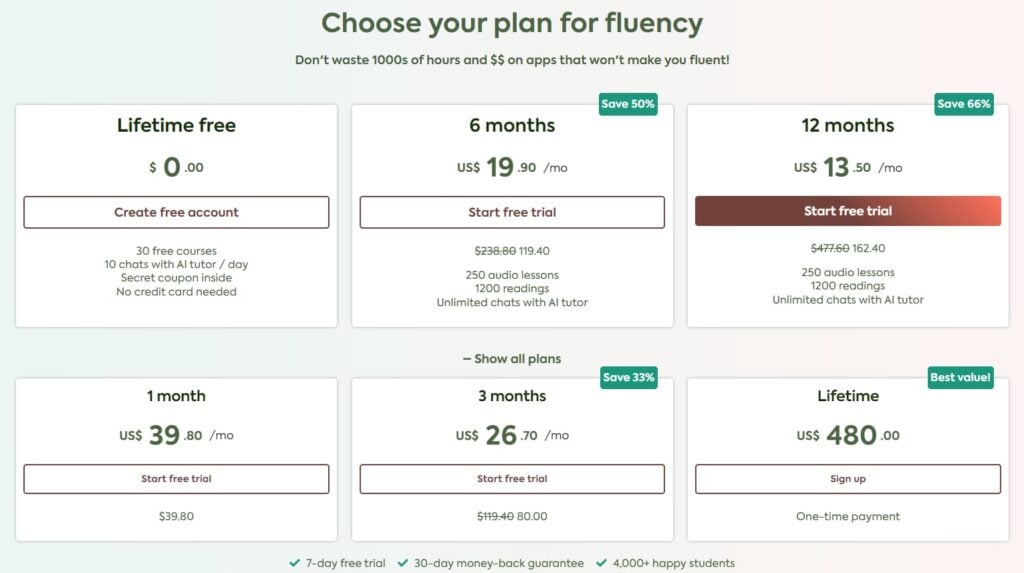Click the checkmark beside 4,000+ happy students
Image resolution: width=1024 pixels, height=573 pixels.
[x=602, y=563]
